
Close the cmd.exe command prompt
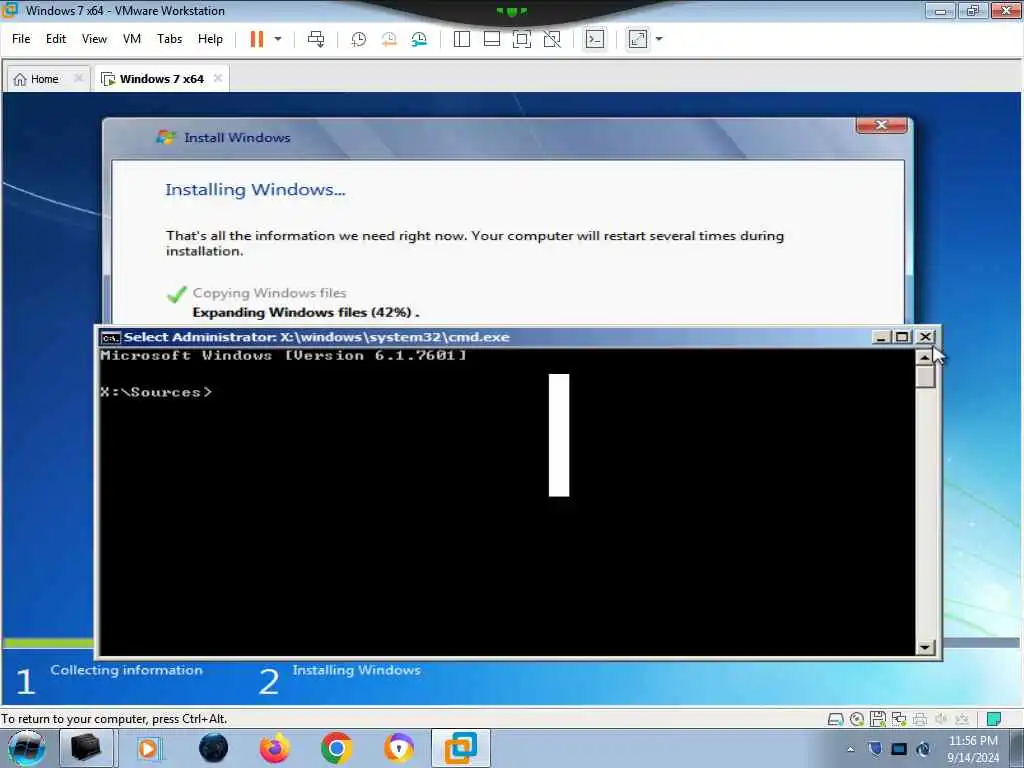(925, 337)
